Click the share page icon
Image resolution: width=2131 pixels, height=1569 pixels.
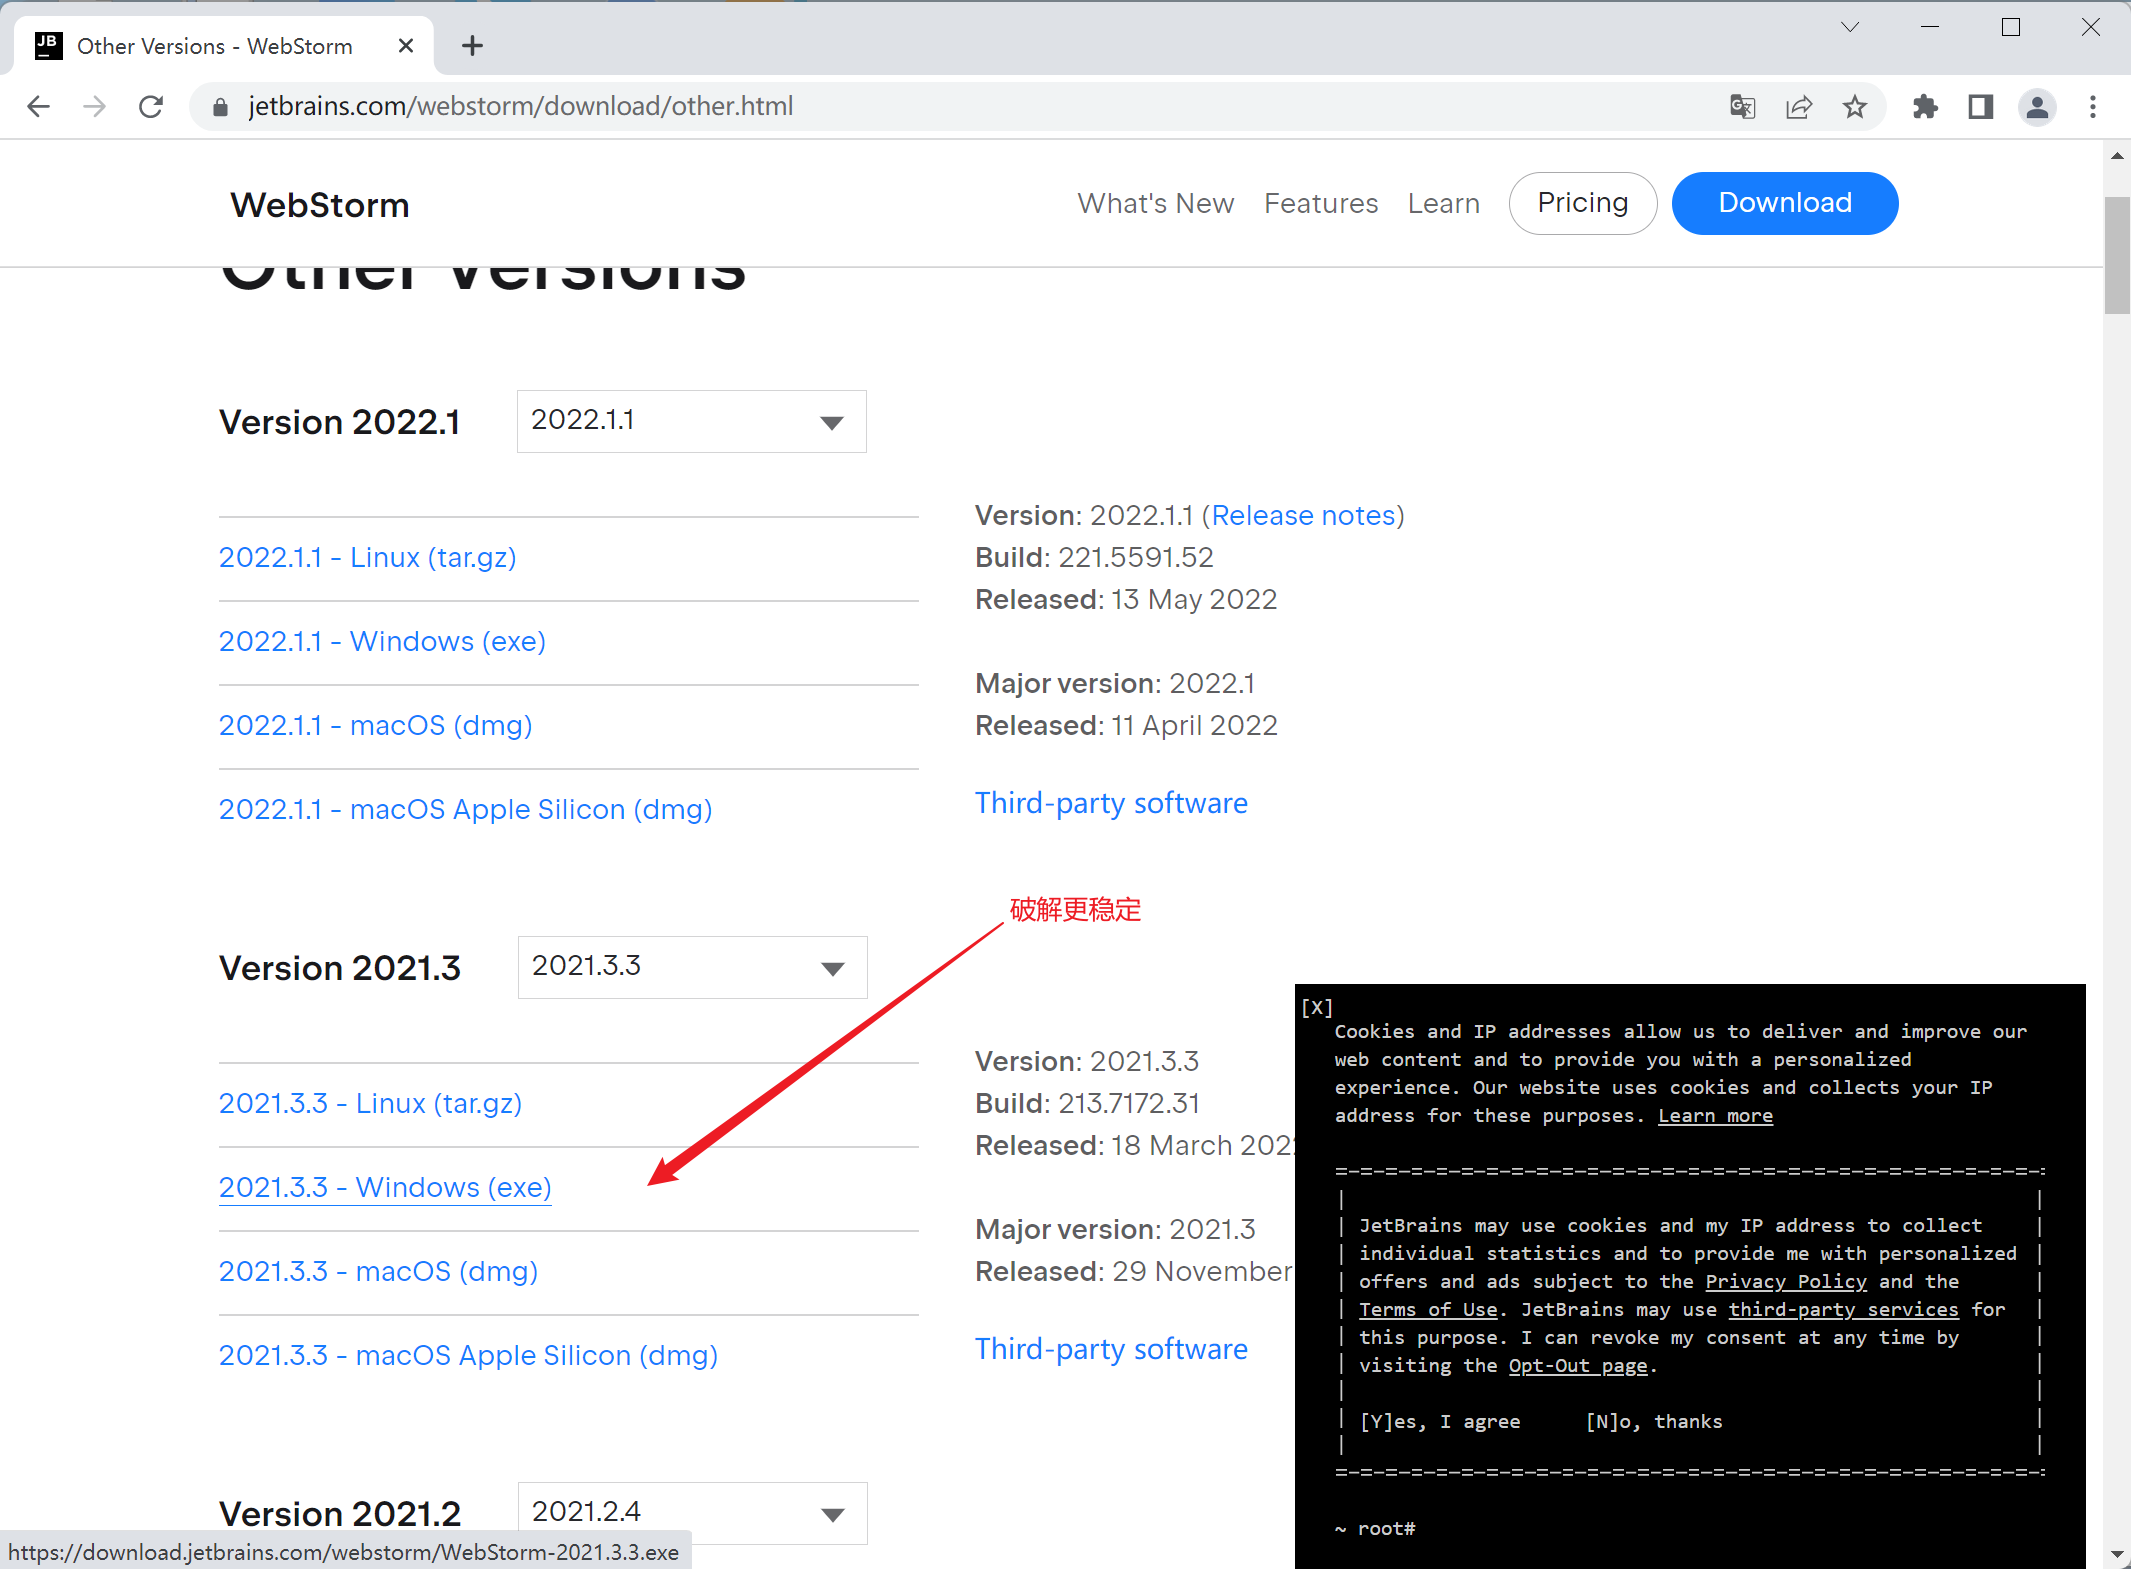[x=1799, y=106]
